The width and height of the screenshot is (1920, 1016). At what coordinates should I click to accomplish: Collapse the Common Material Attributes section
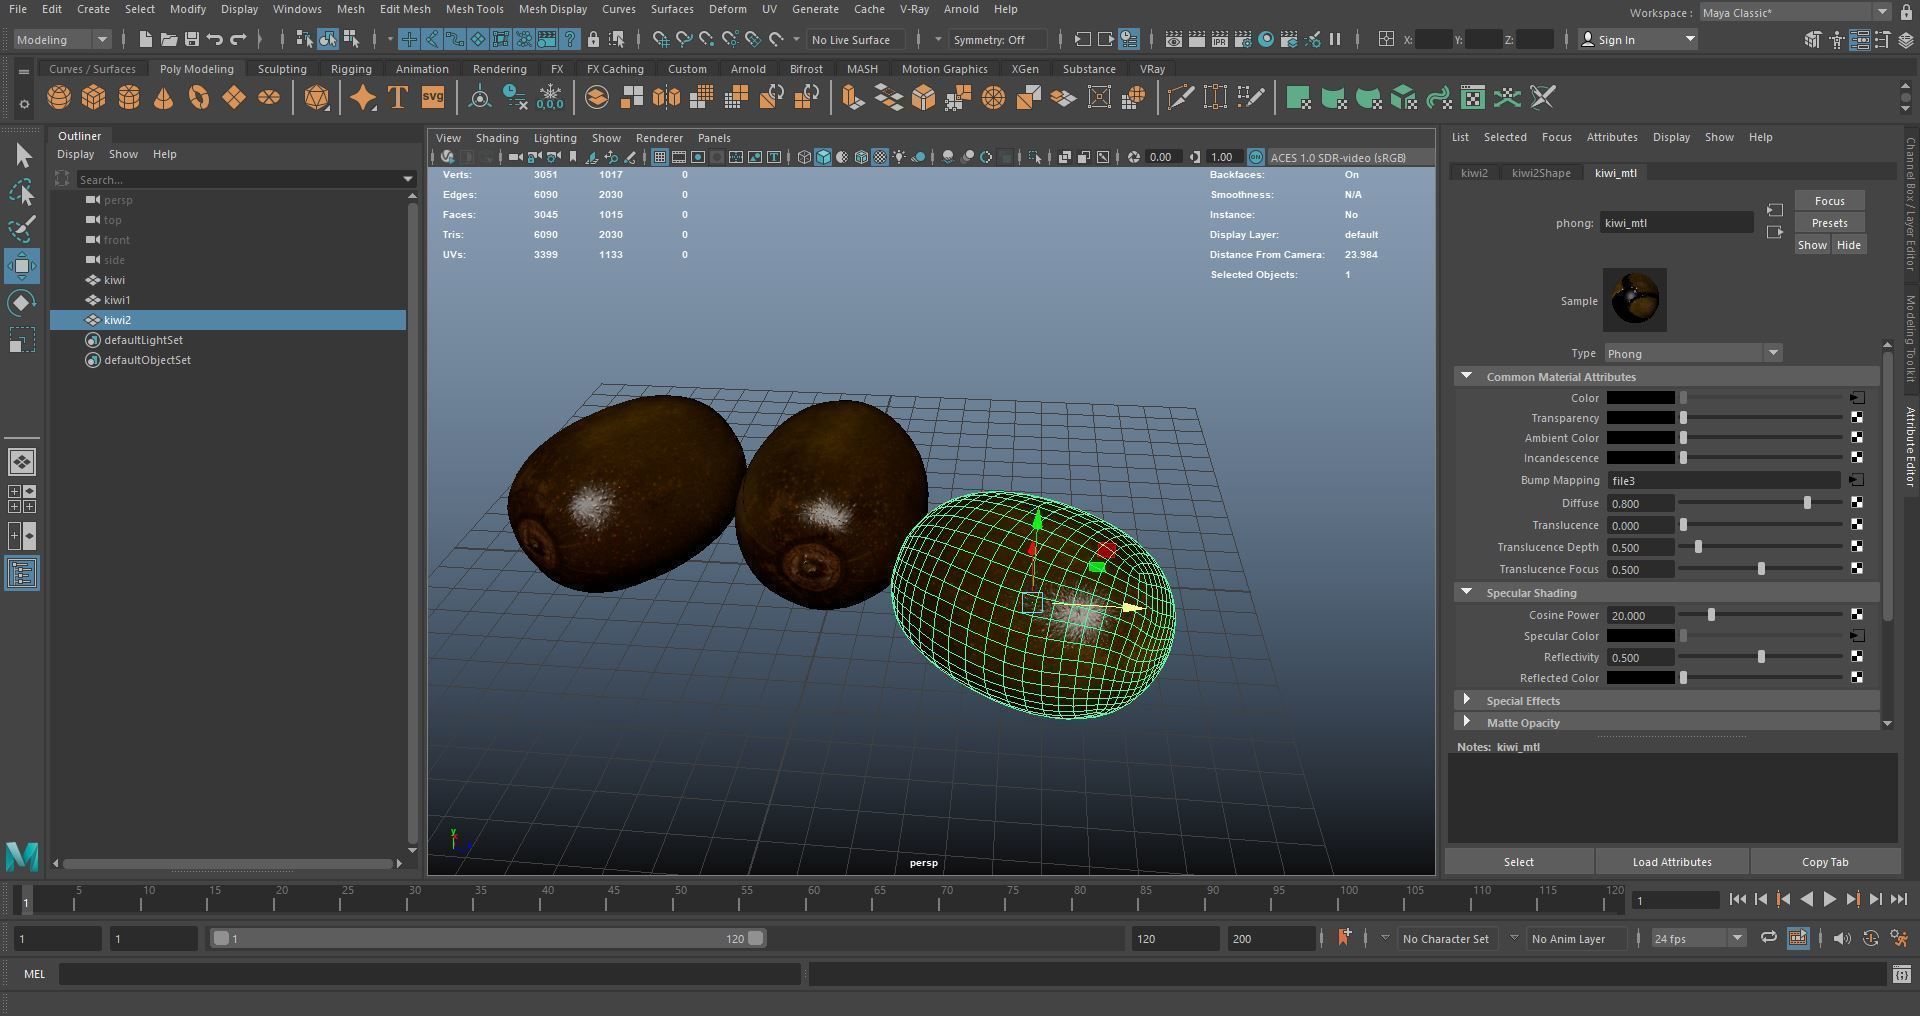(1466, 377)
